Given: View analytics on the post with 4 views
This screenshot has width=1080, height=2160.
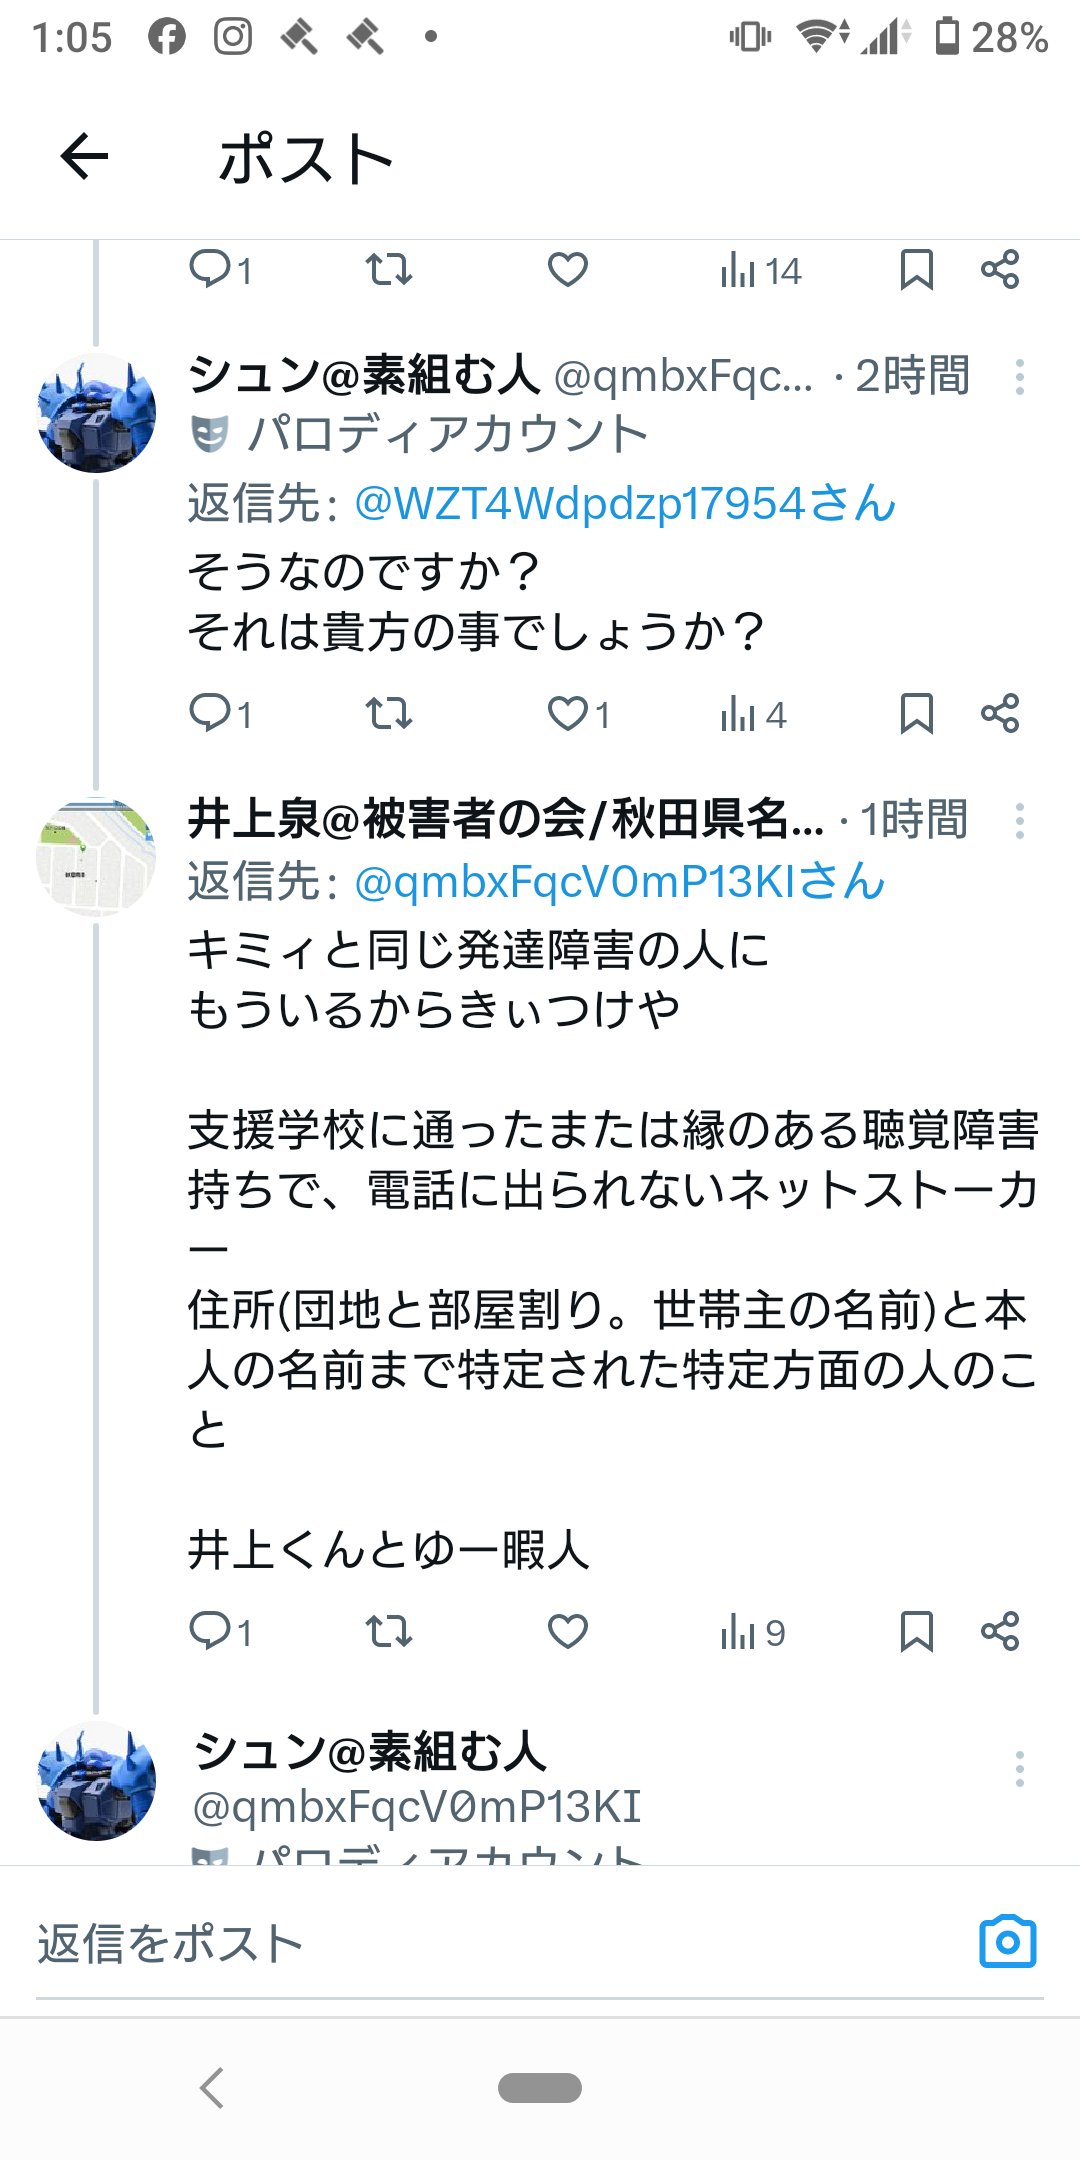Looking at the screenshot, I should tap(752, 715).
